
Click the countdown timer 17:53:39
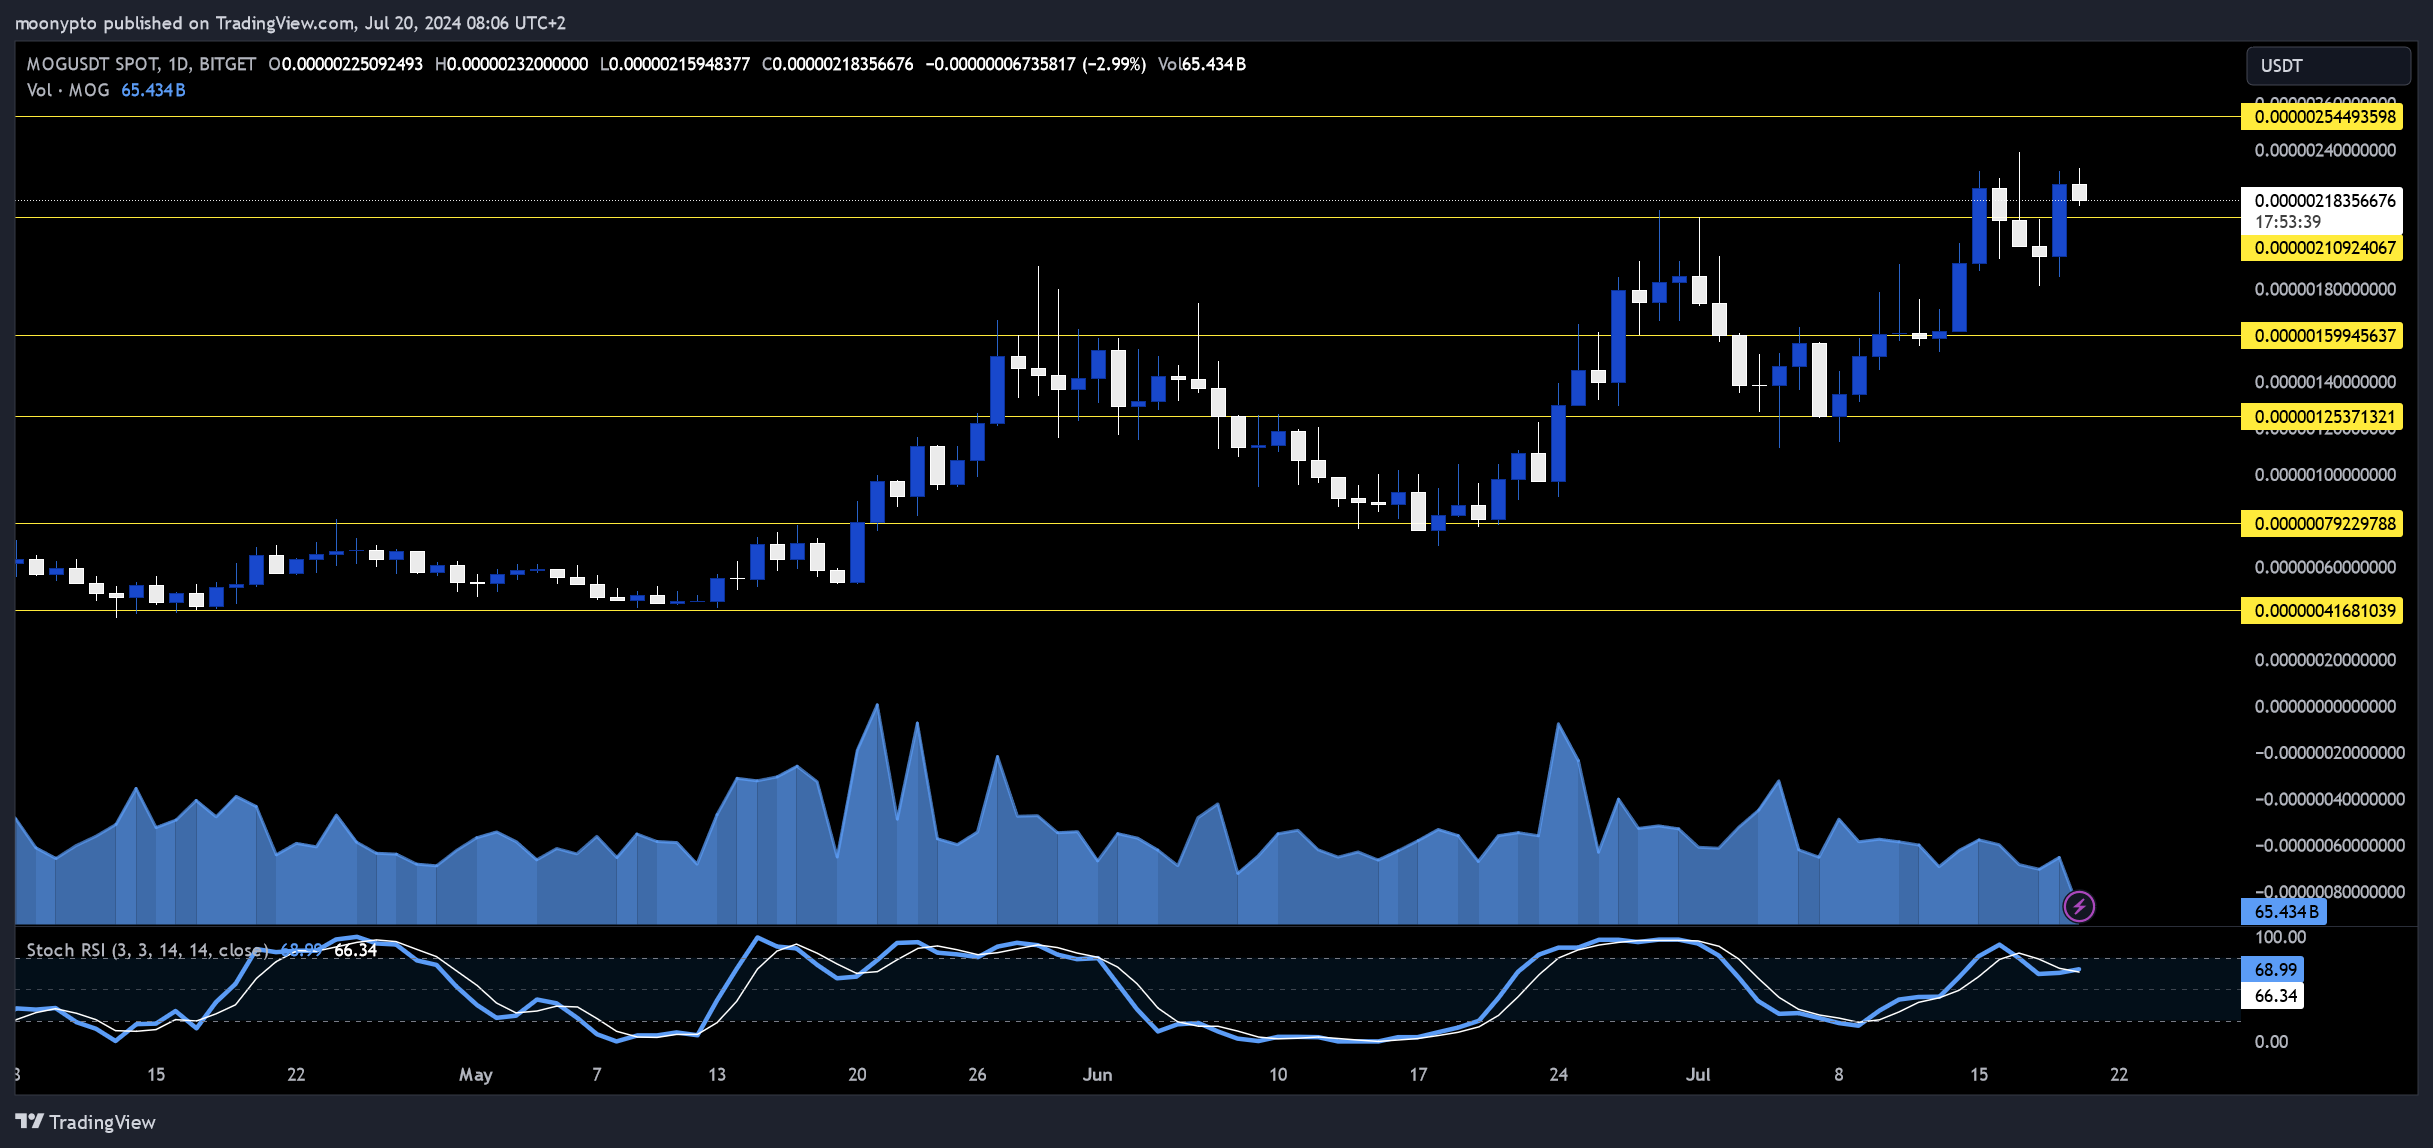click(2288, 222)
